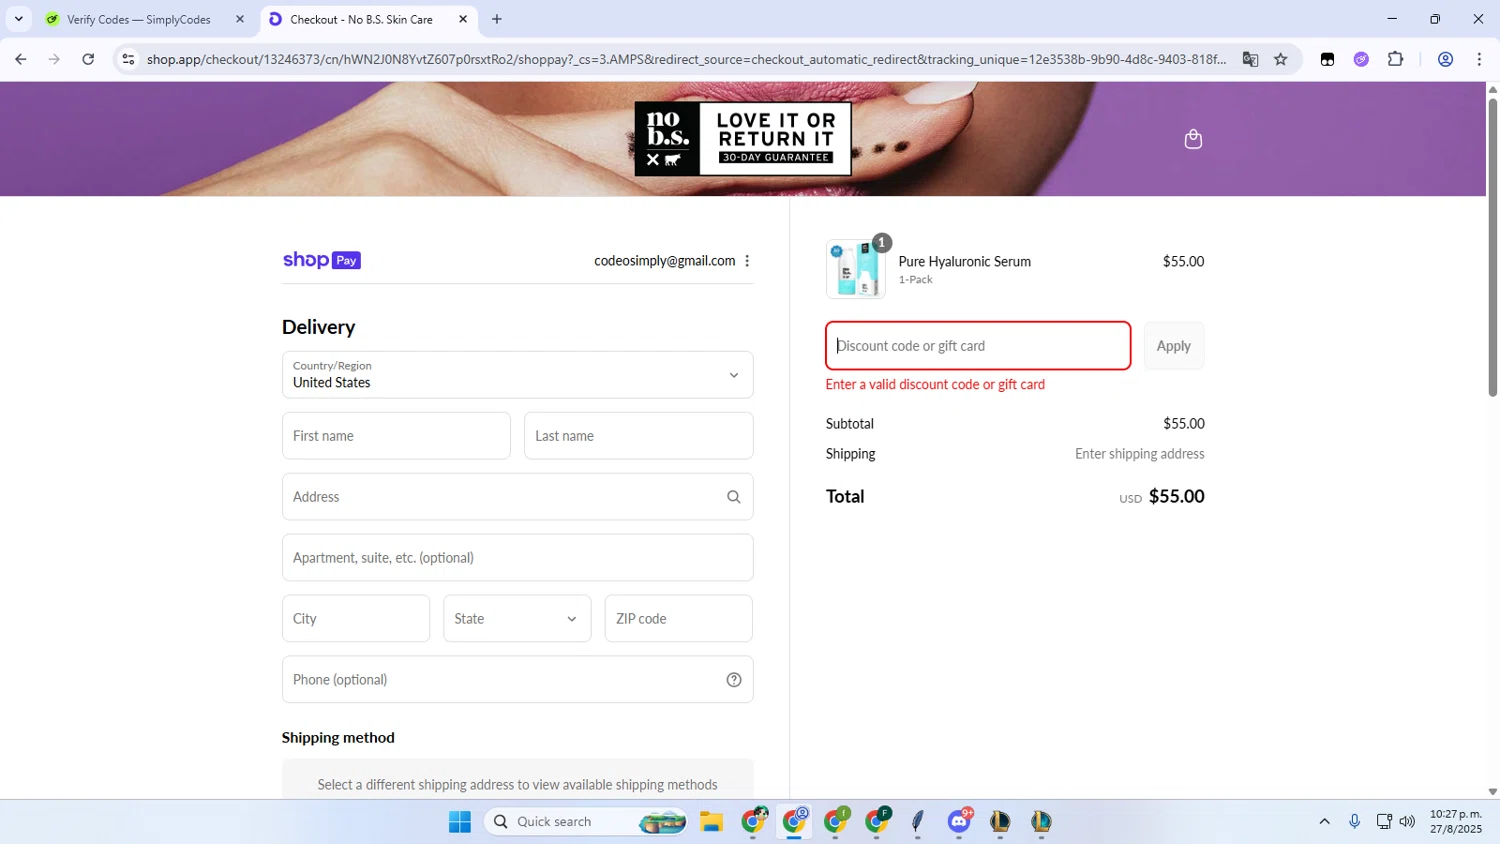Click the No B.S. store logo banner
Viewport: 1500px width, 844px height.
tap(743, 139)
